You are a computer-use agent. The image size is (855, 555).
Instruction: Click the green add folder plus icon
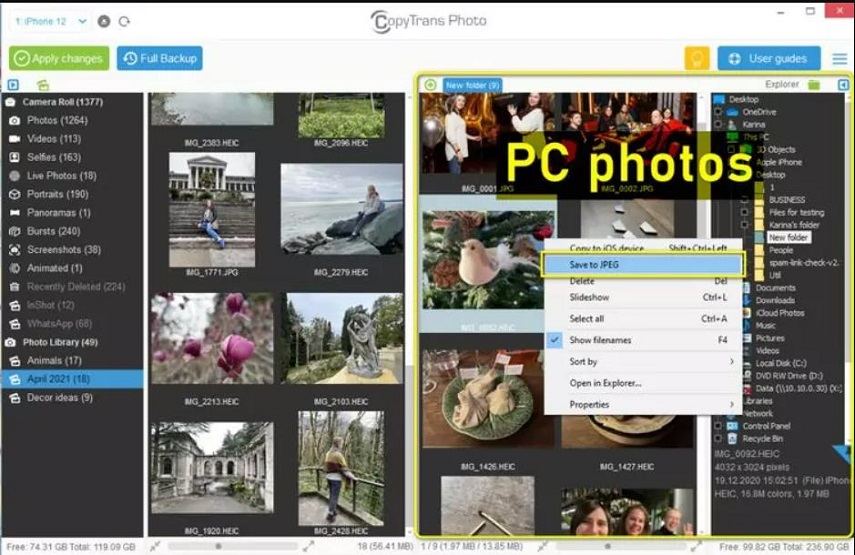coord(430,86)
